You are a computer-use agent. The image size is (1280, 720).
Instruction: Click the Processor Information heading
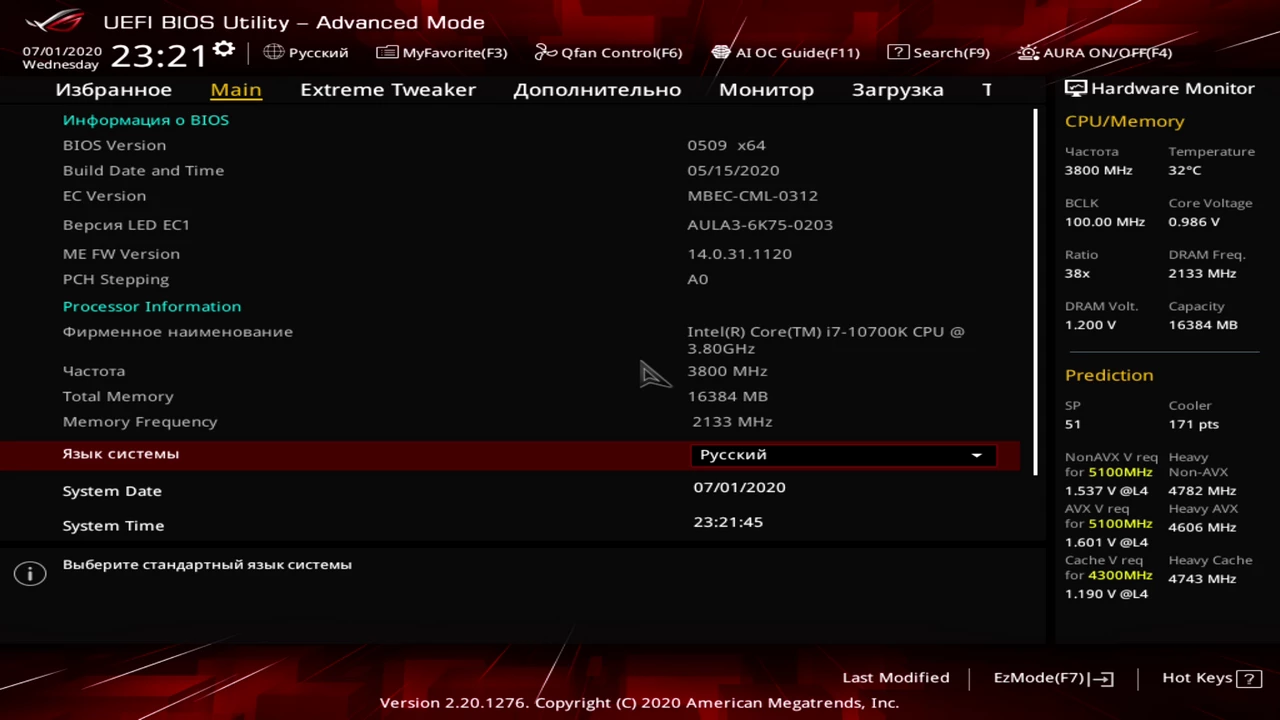coord(152,307)
